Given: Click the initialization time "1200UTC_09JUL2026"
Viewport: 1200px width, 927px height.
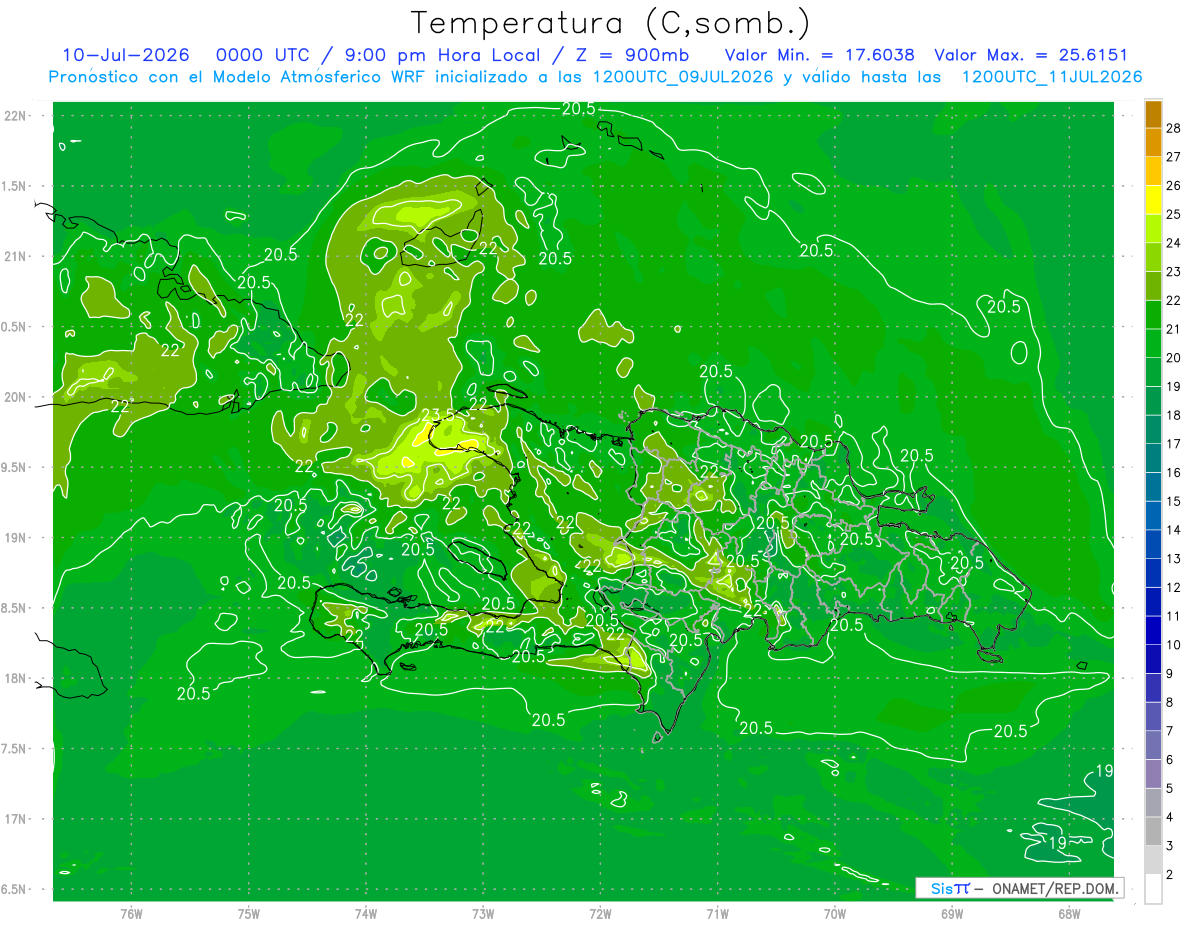Looking at the screenshot, I should click(683, 77).
